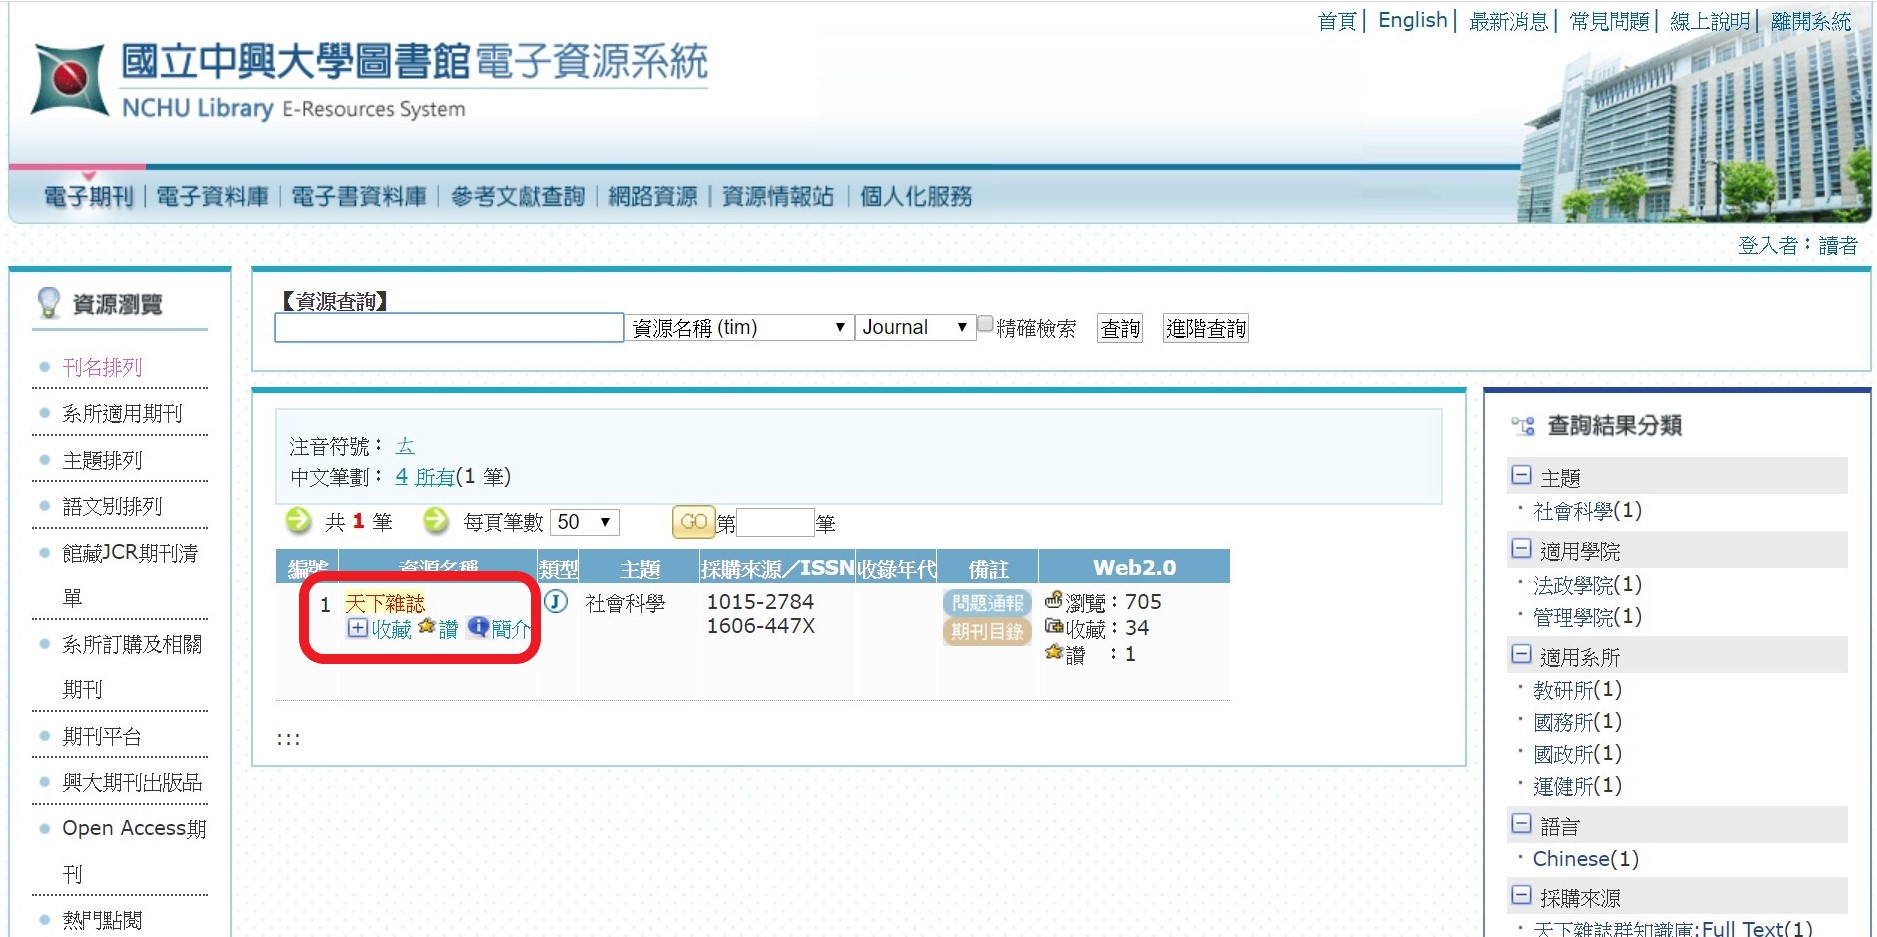Open the 最新消息 top link
The height and width of the screenshot is (937, 1877).
coord(1508,21)
